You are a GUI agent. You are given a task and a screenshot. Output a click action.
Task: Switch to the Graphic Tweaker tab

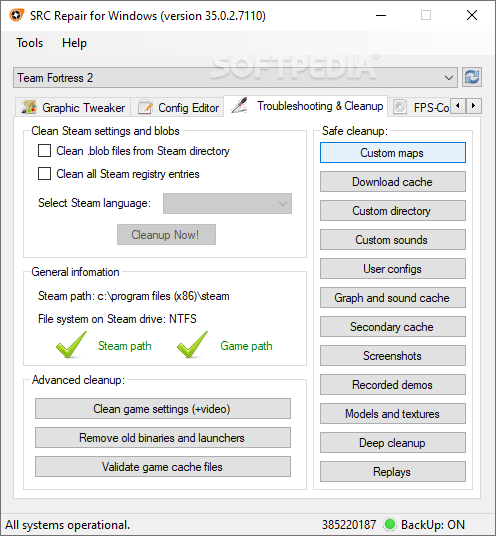[73, 107]
